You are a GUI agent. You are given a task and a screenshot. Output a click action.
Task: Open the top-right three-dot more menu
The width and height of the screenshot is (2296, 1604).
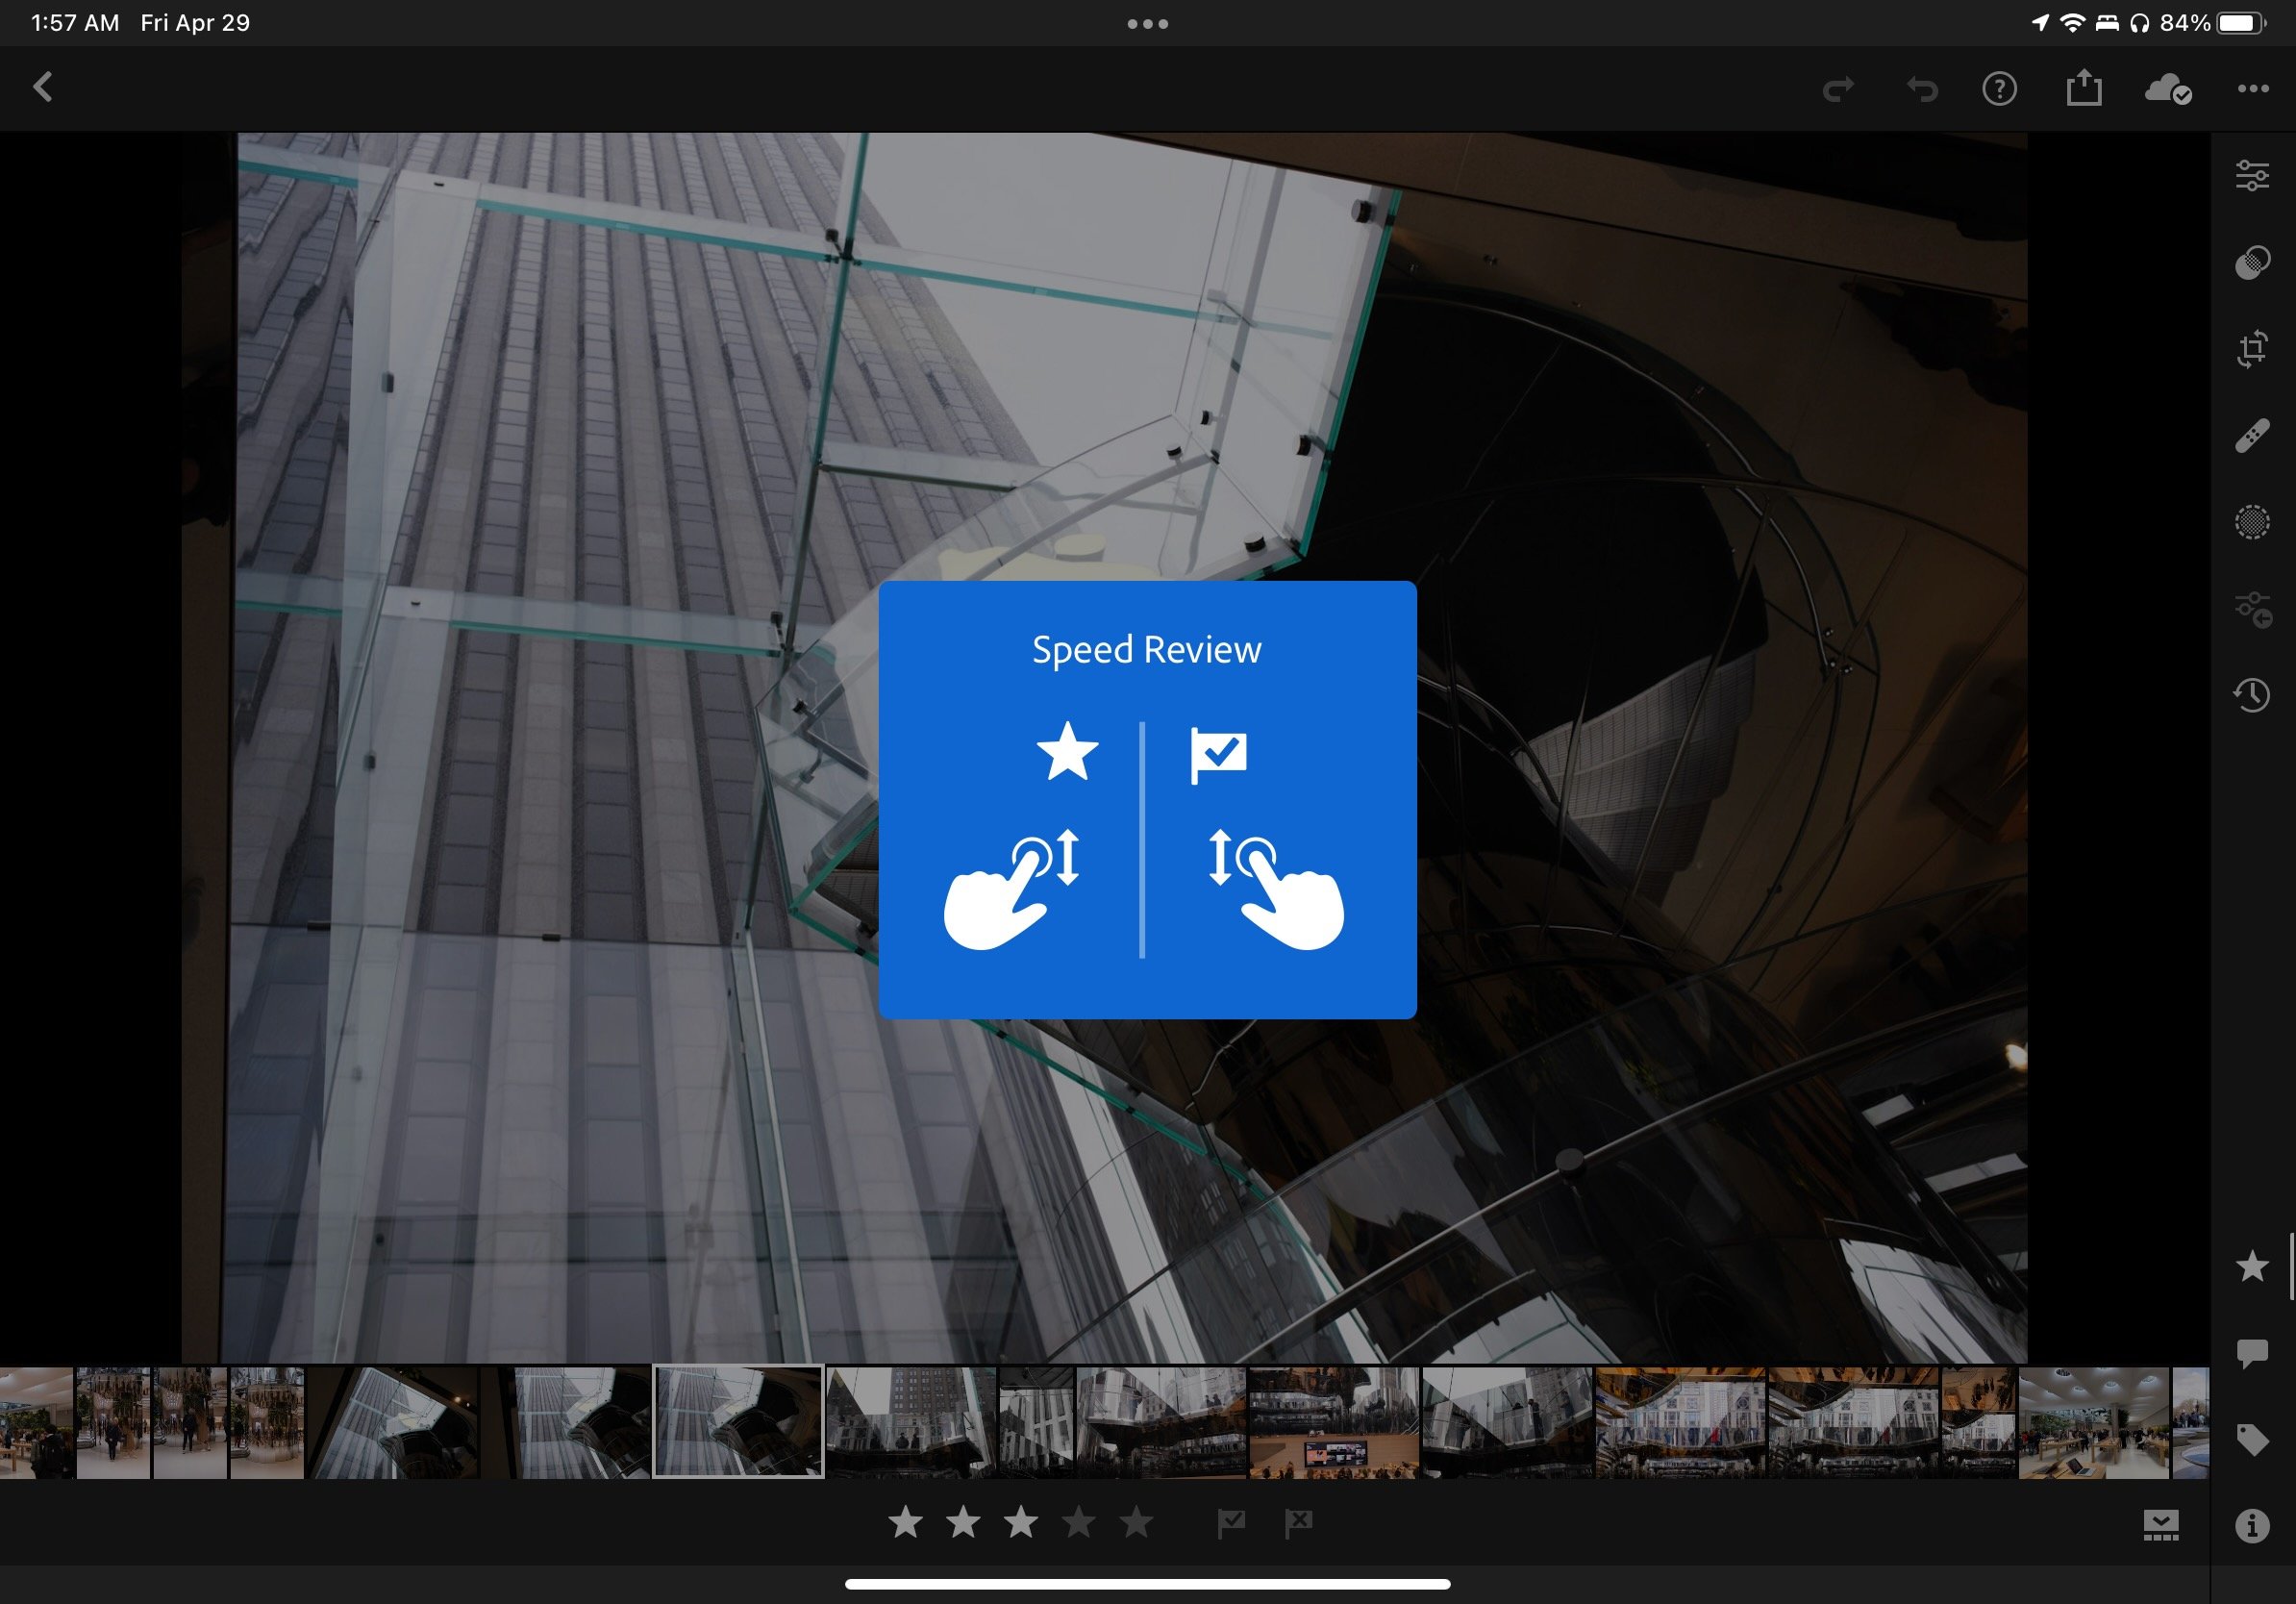[2253, 89]
